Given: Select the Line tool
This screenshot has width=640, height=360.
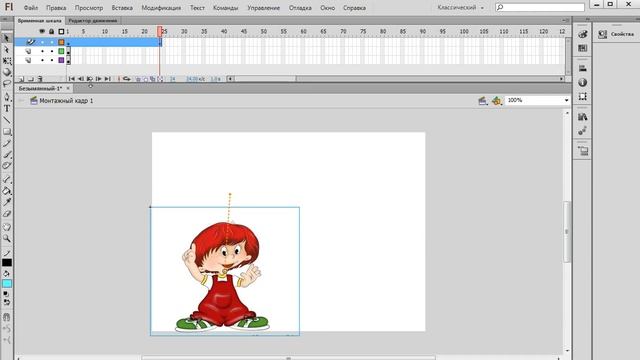Looking at the screenshot, I should 7,120.
